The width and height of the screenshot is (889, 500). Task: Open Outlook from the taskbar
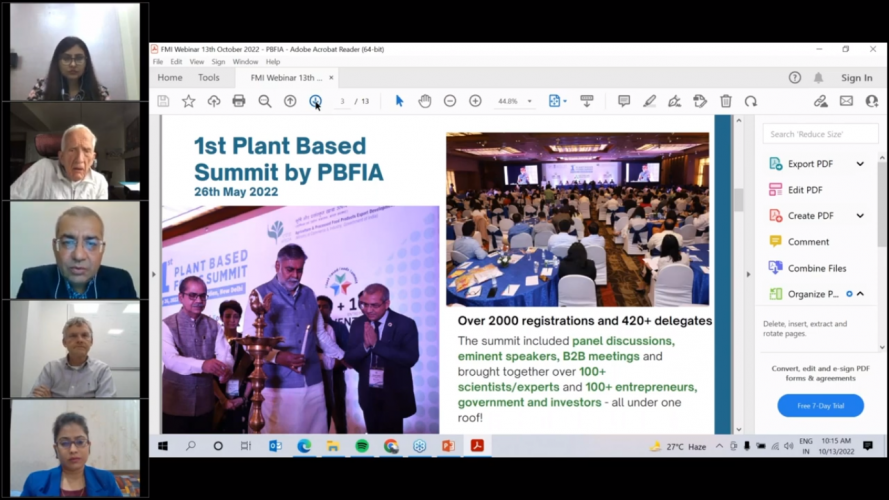[276, 446]
